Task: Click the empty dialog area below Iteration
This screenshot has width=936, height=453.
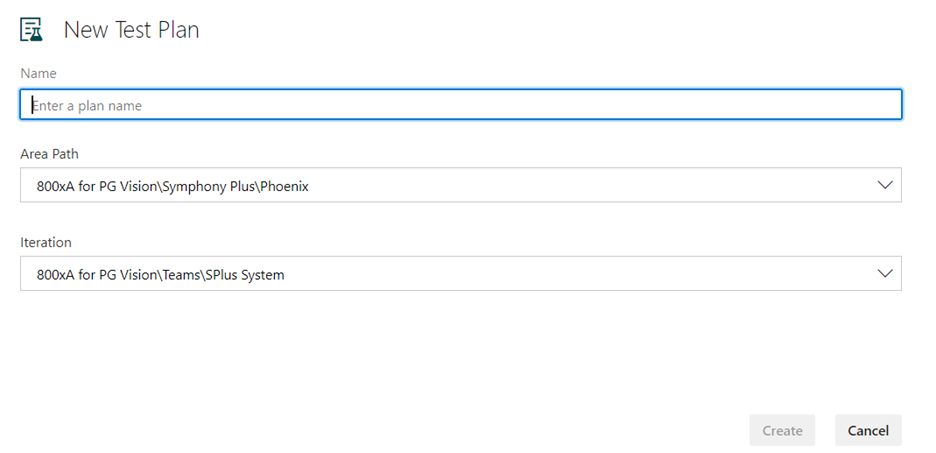Action: [382, 352]
